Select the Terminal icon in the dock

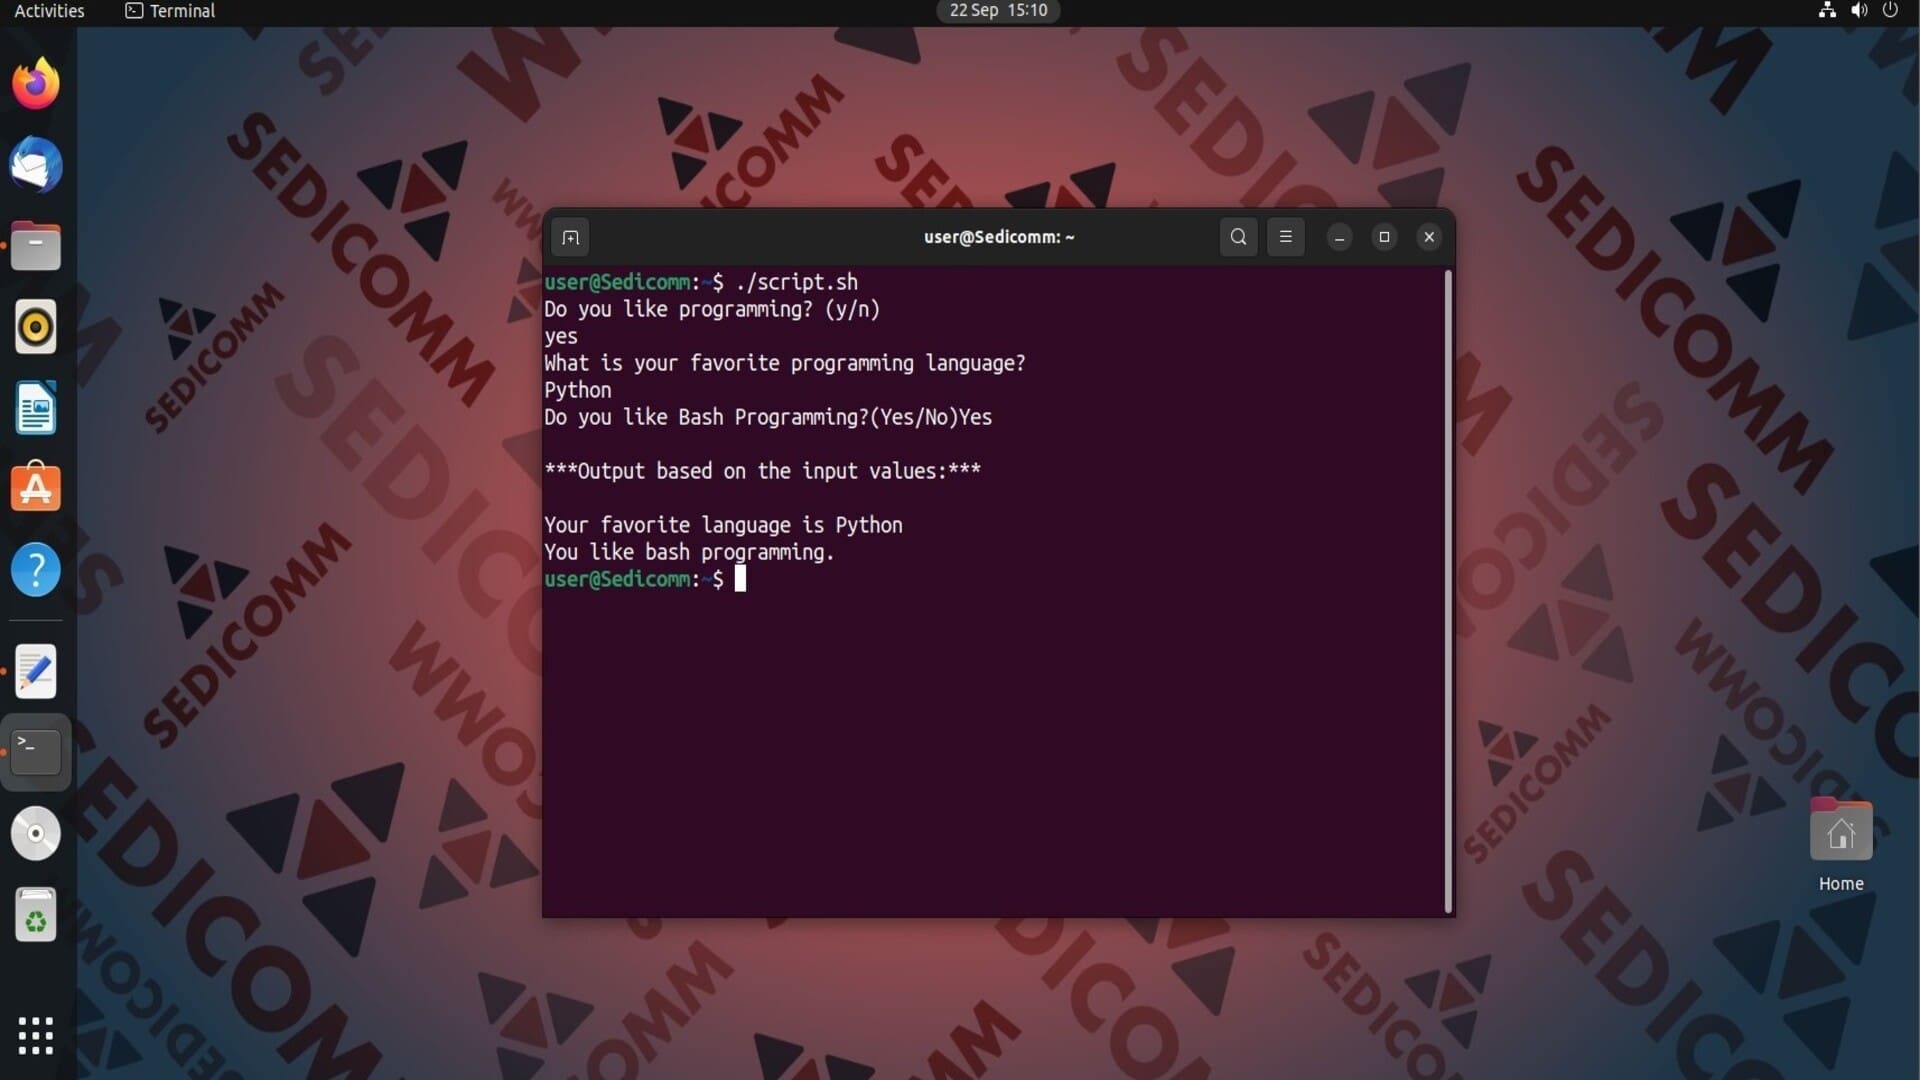pos(36,752)
